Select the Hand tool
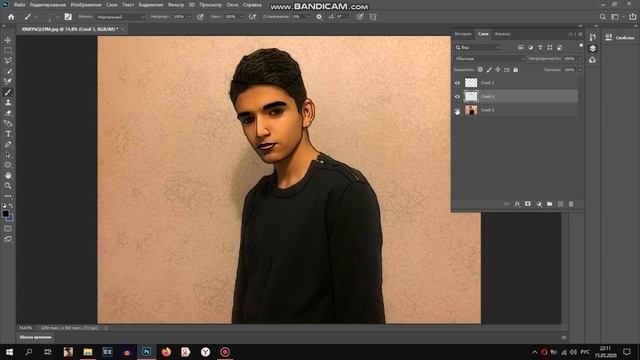640x360 pixels. tap(8, 176)
